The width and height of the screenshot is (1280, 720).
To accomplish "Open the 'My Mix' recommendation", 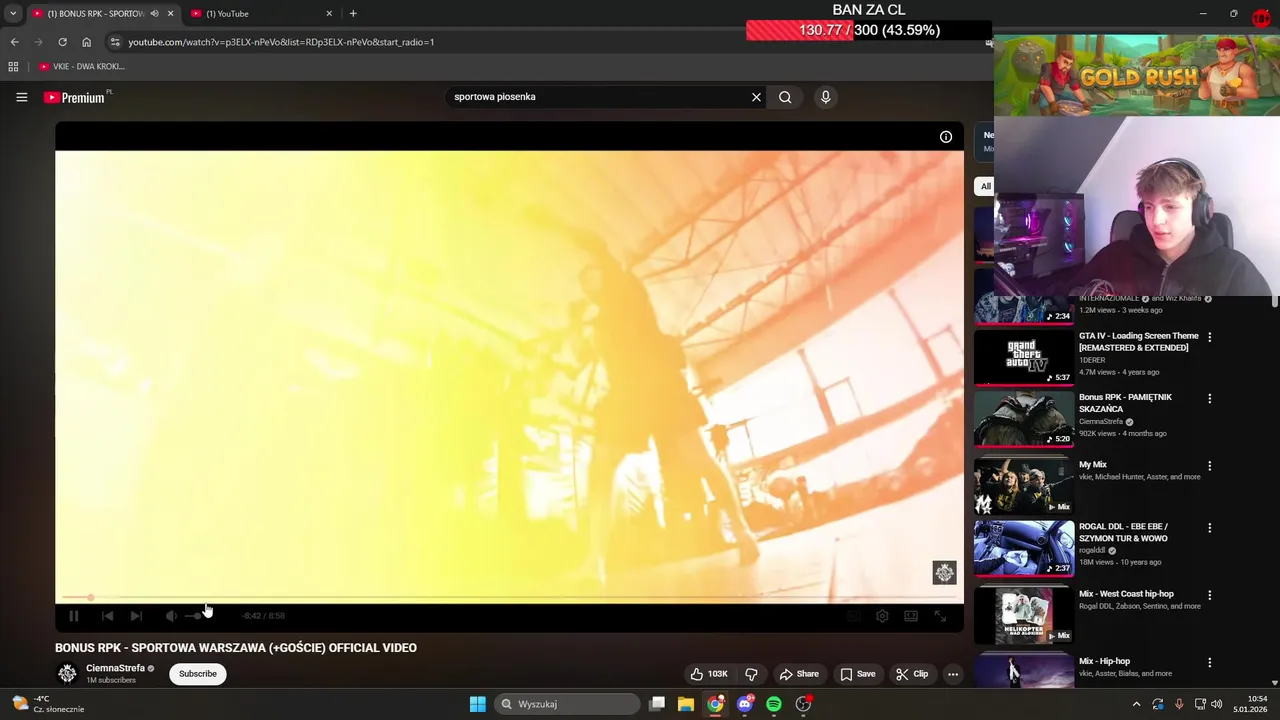I will tap(1093, 465).
